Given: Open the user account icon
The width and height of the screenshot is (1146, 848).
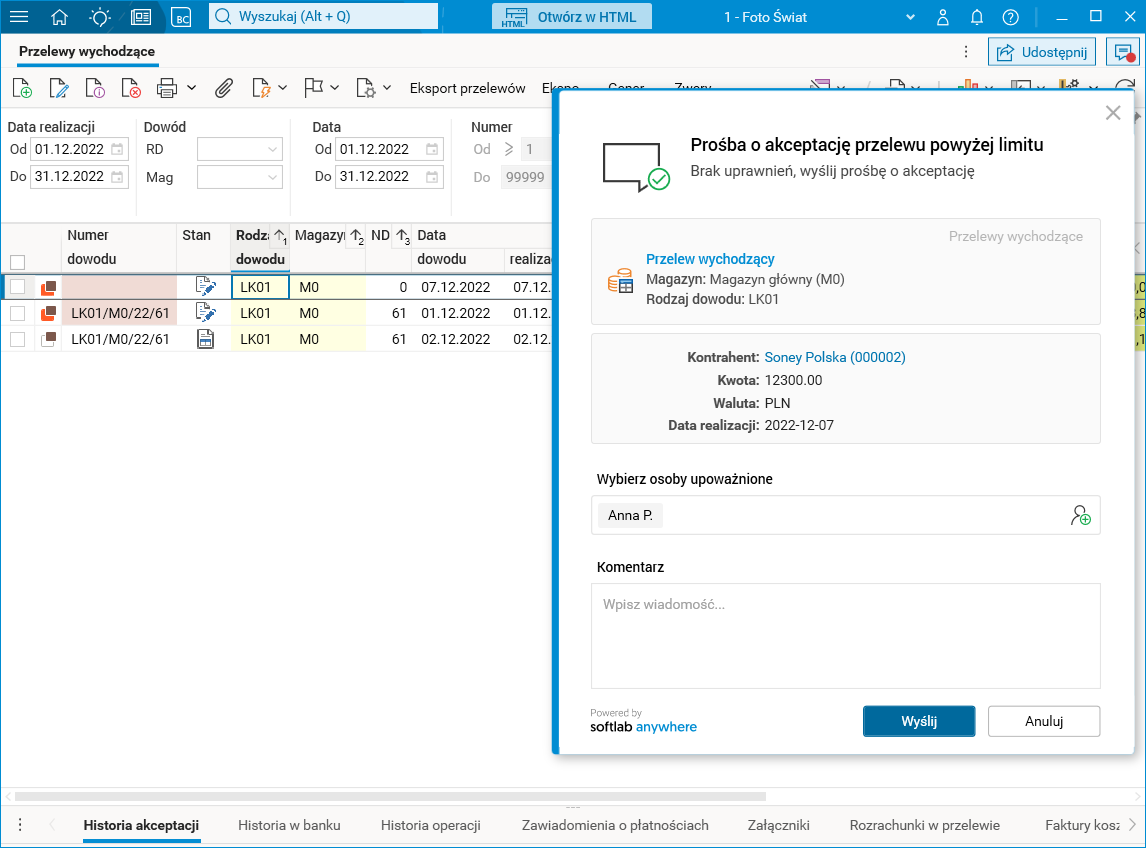Looking at the screenshot, I should tap(943, 17).
